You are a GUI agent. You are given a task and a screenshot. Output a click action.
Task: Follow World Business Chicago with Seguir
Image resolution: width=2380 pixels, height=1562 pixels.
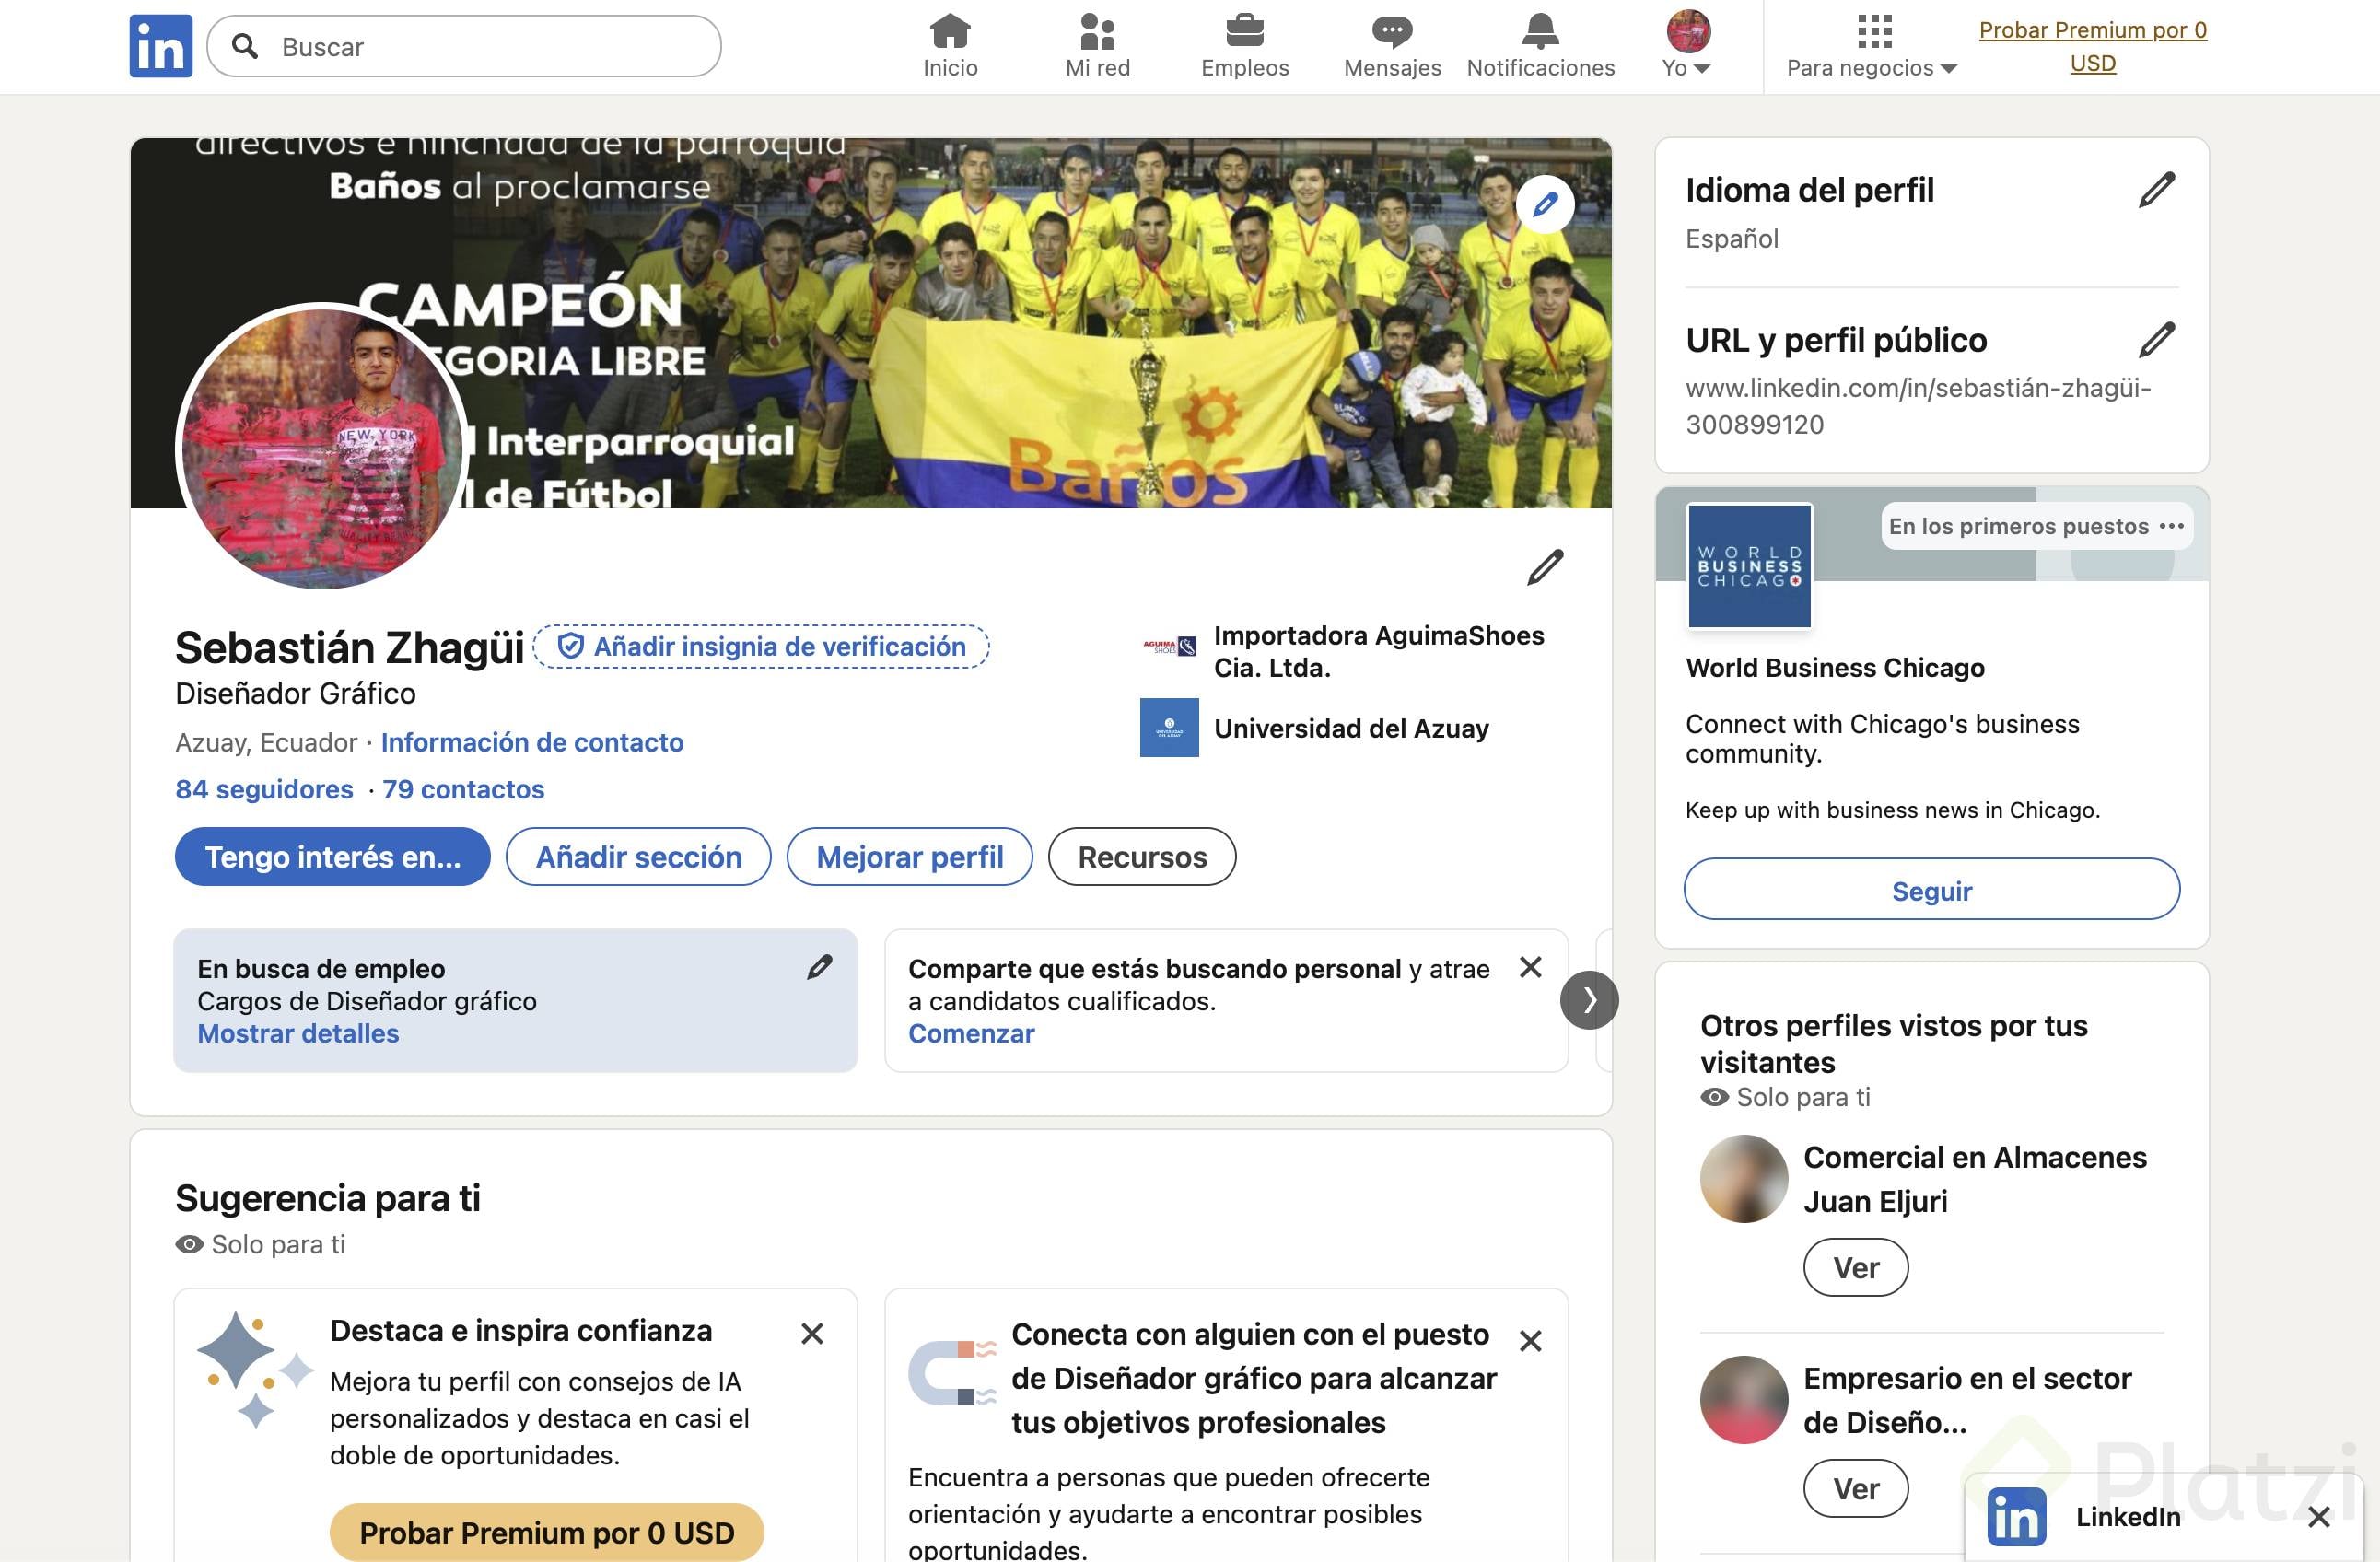(1931, 890)
